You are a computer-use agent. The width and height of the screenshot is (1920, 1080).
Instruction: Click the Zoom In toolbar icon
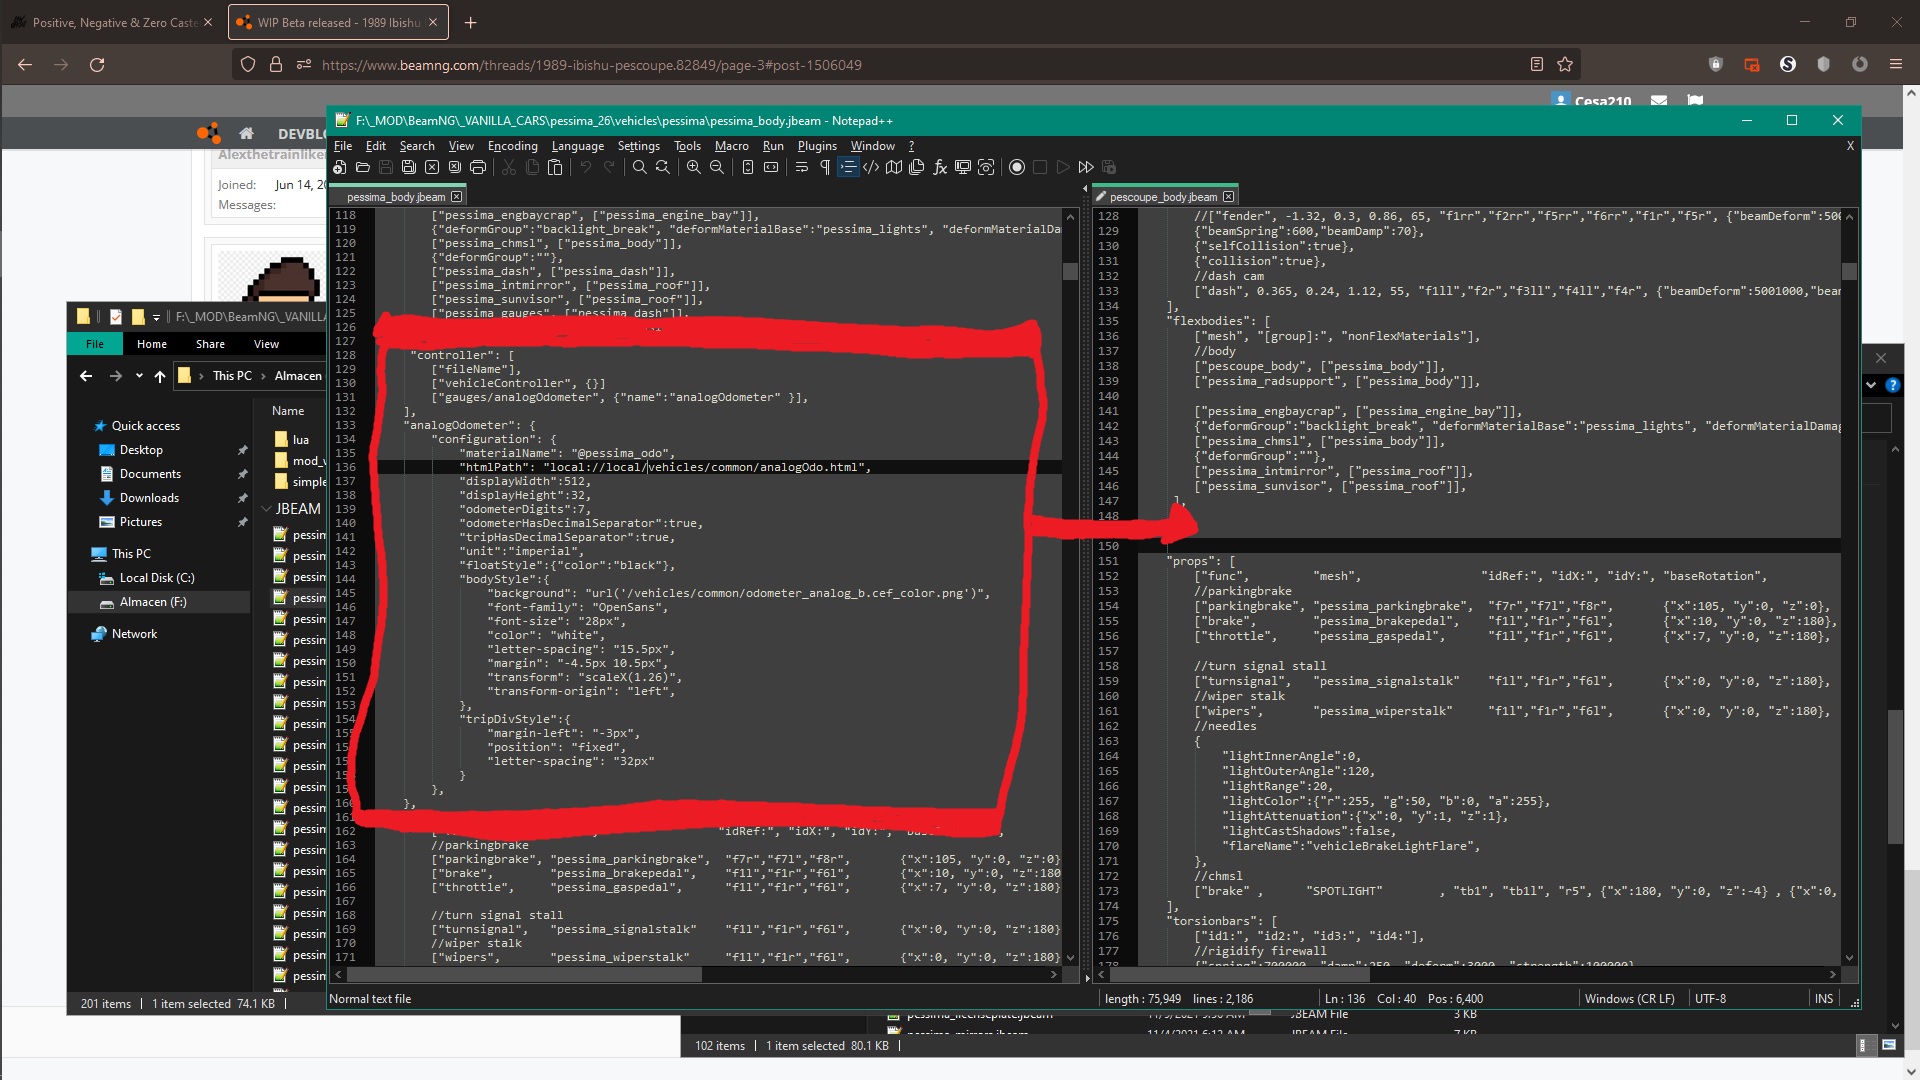pos(693,168)
